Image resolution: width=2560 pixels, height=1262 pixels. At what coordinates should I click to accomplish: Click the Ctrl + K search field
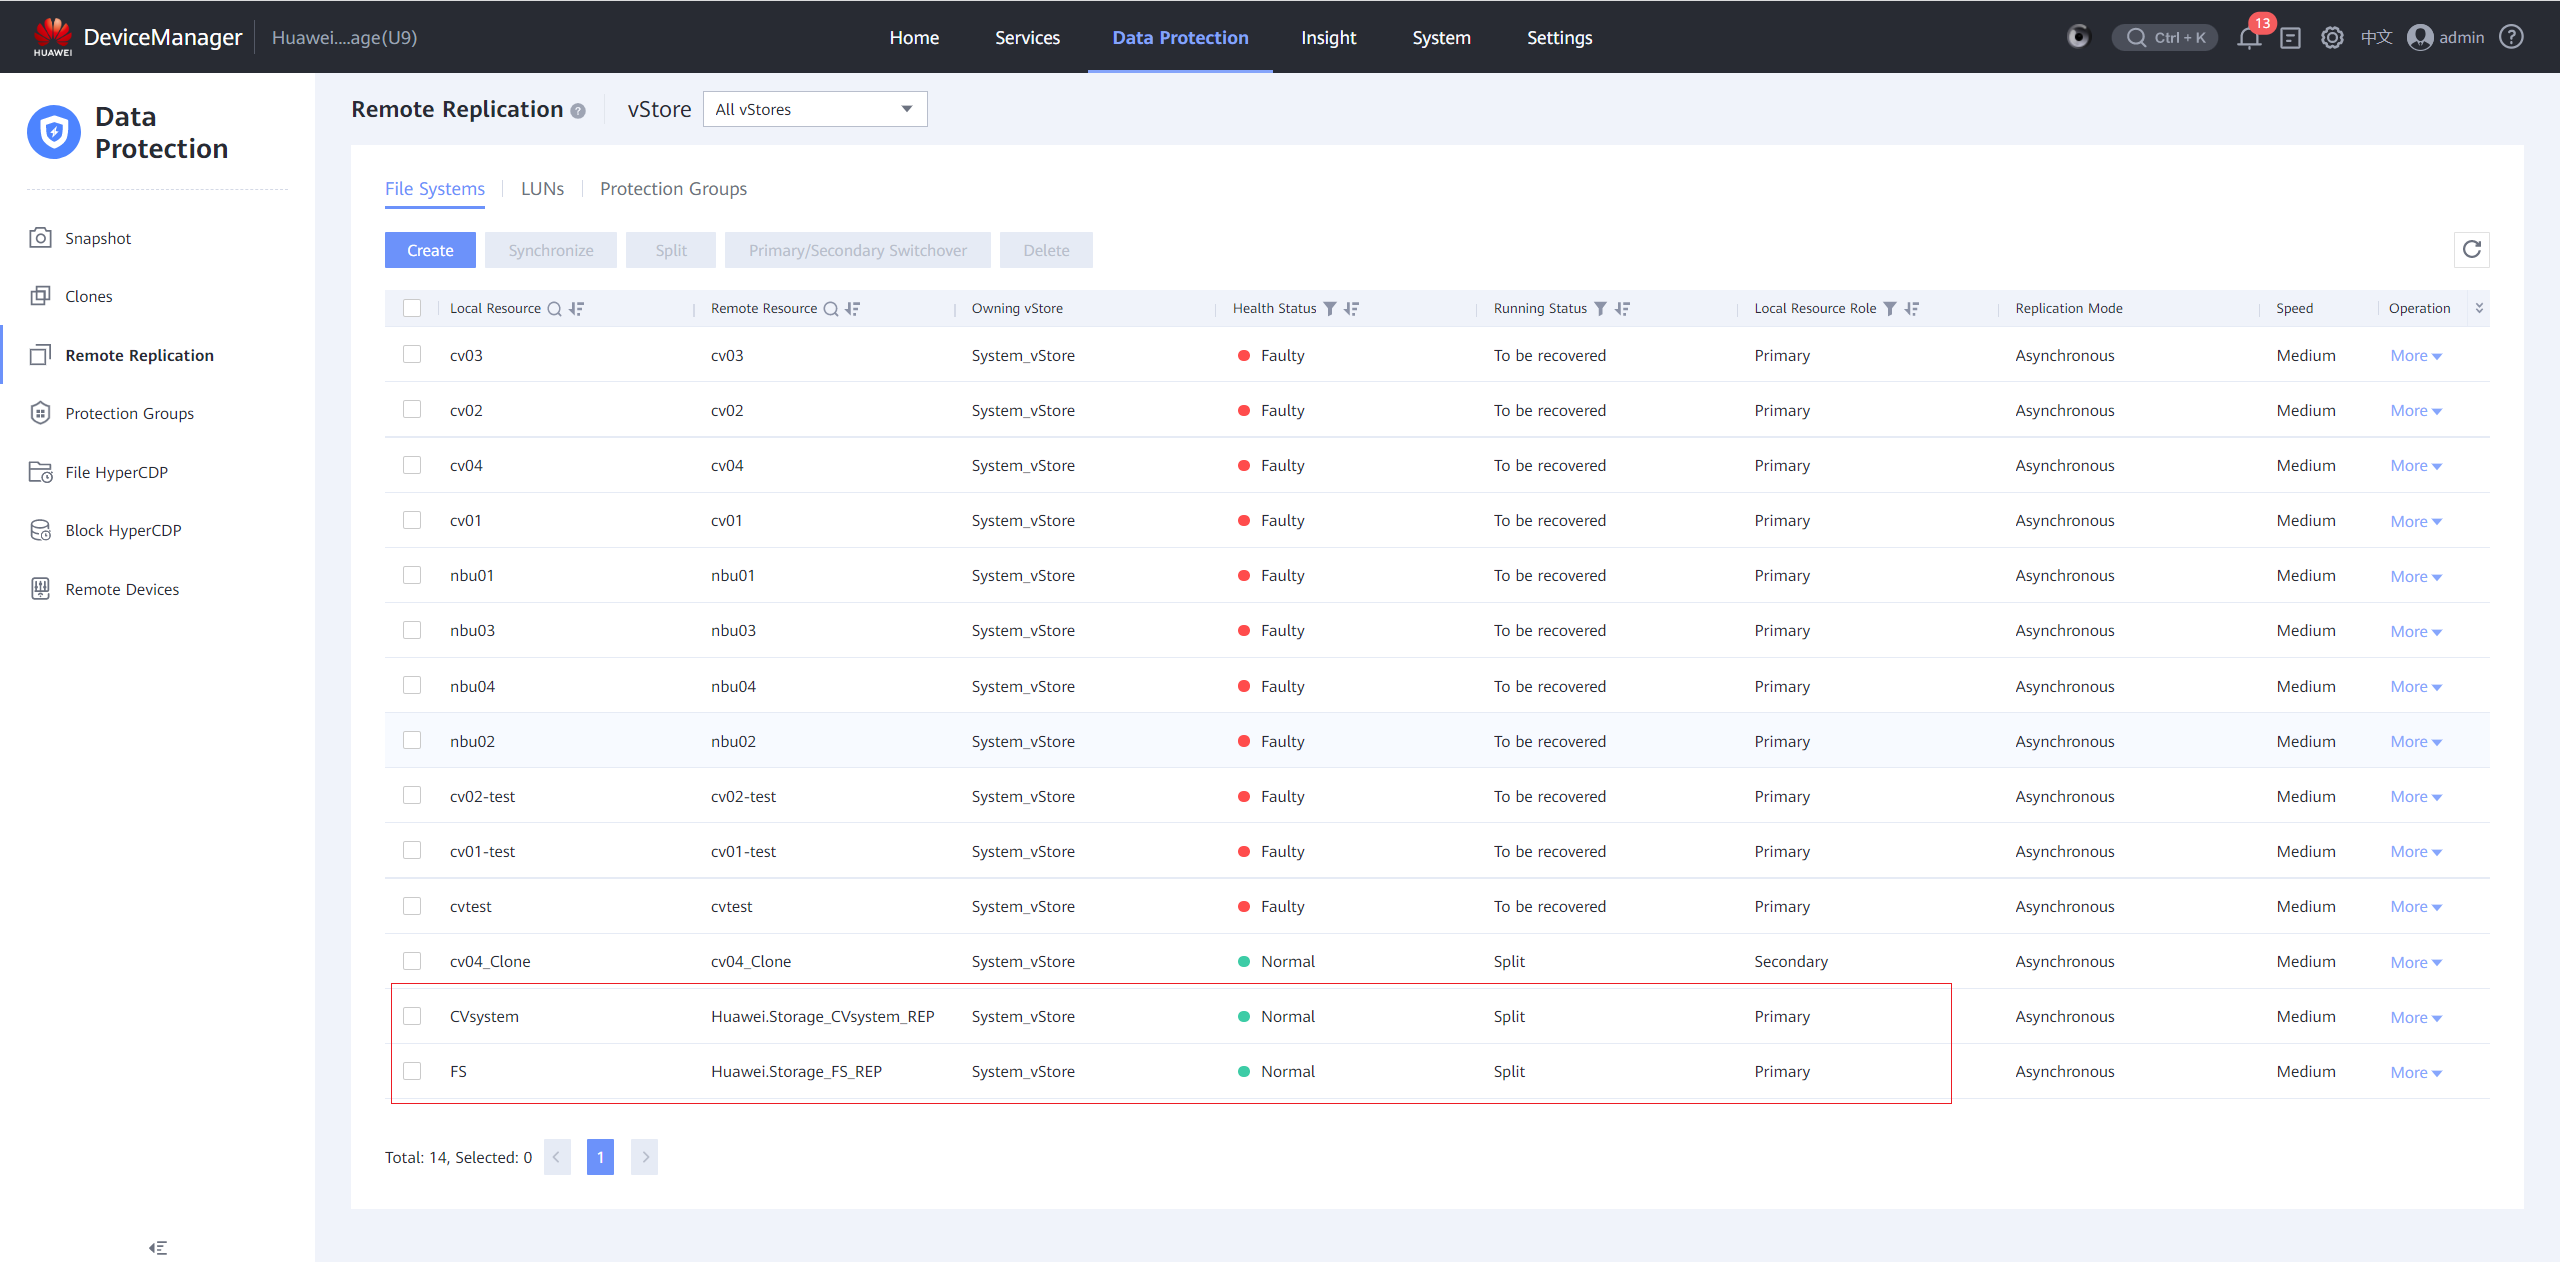(x=2165, y=37)
